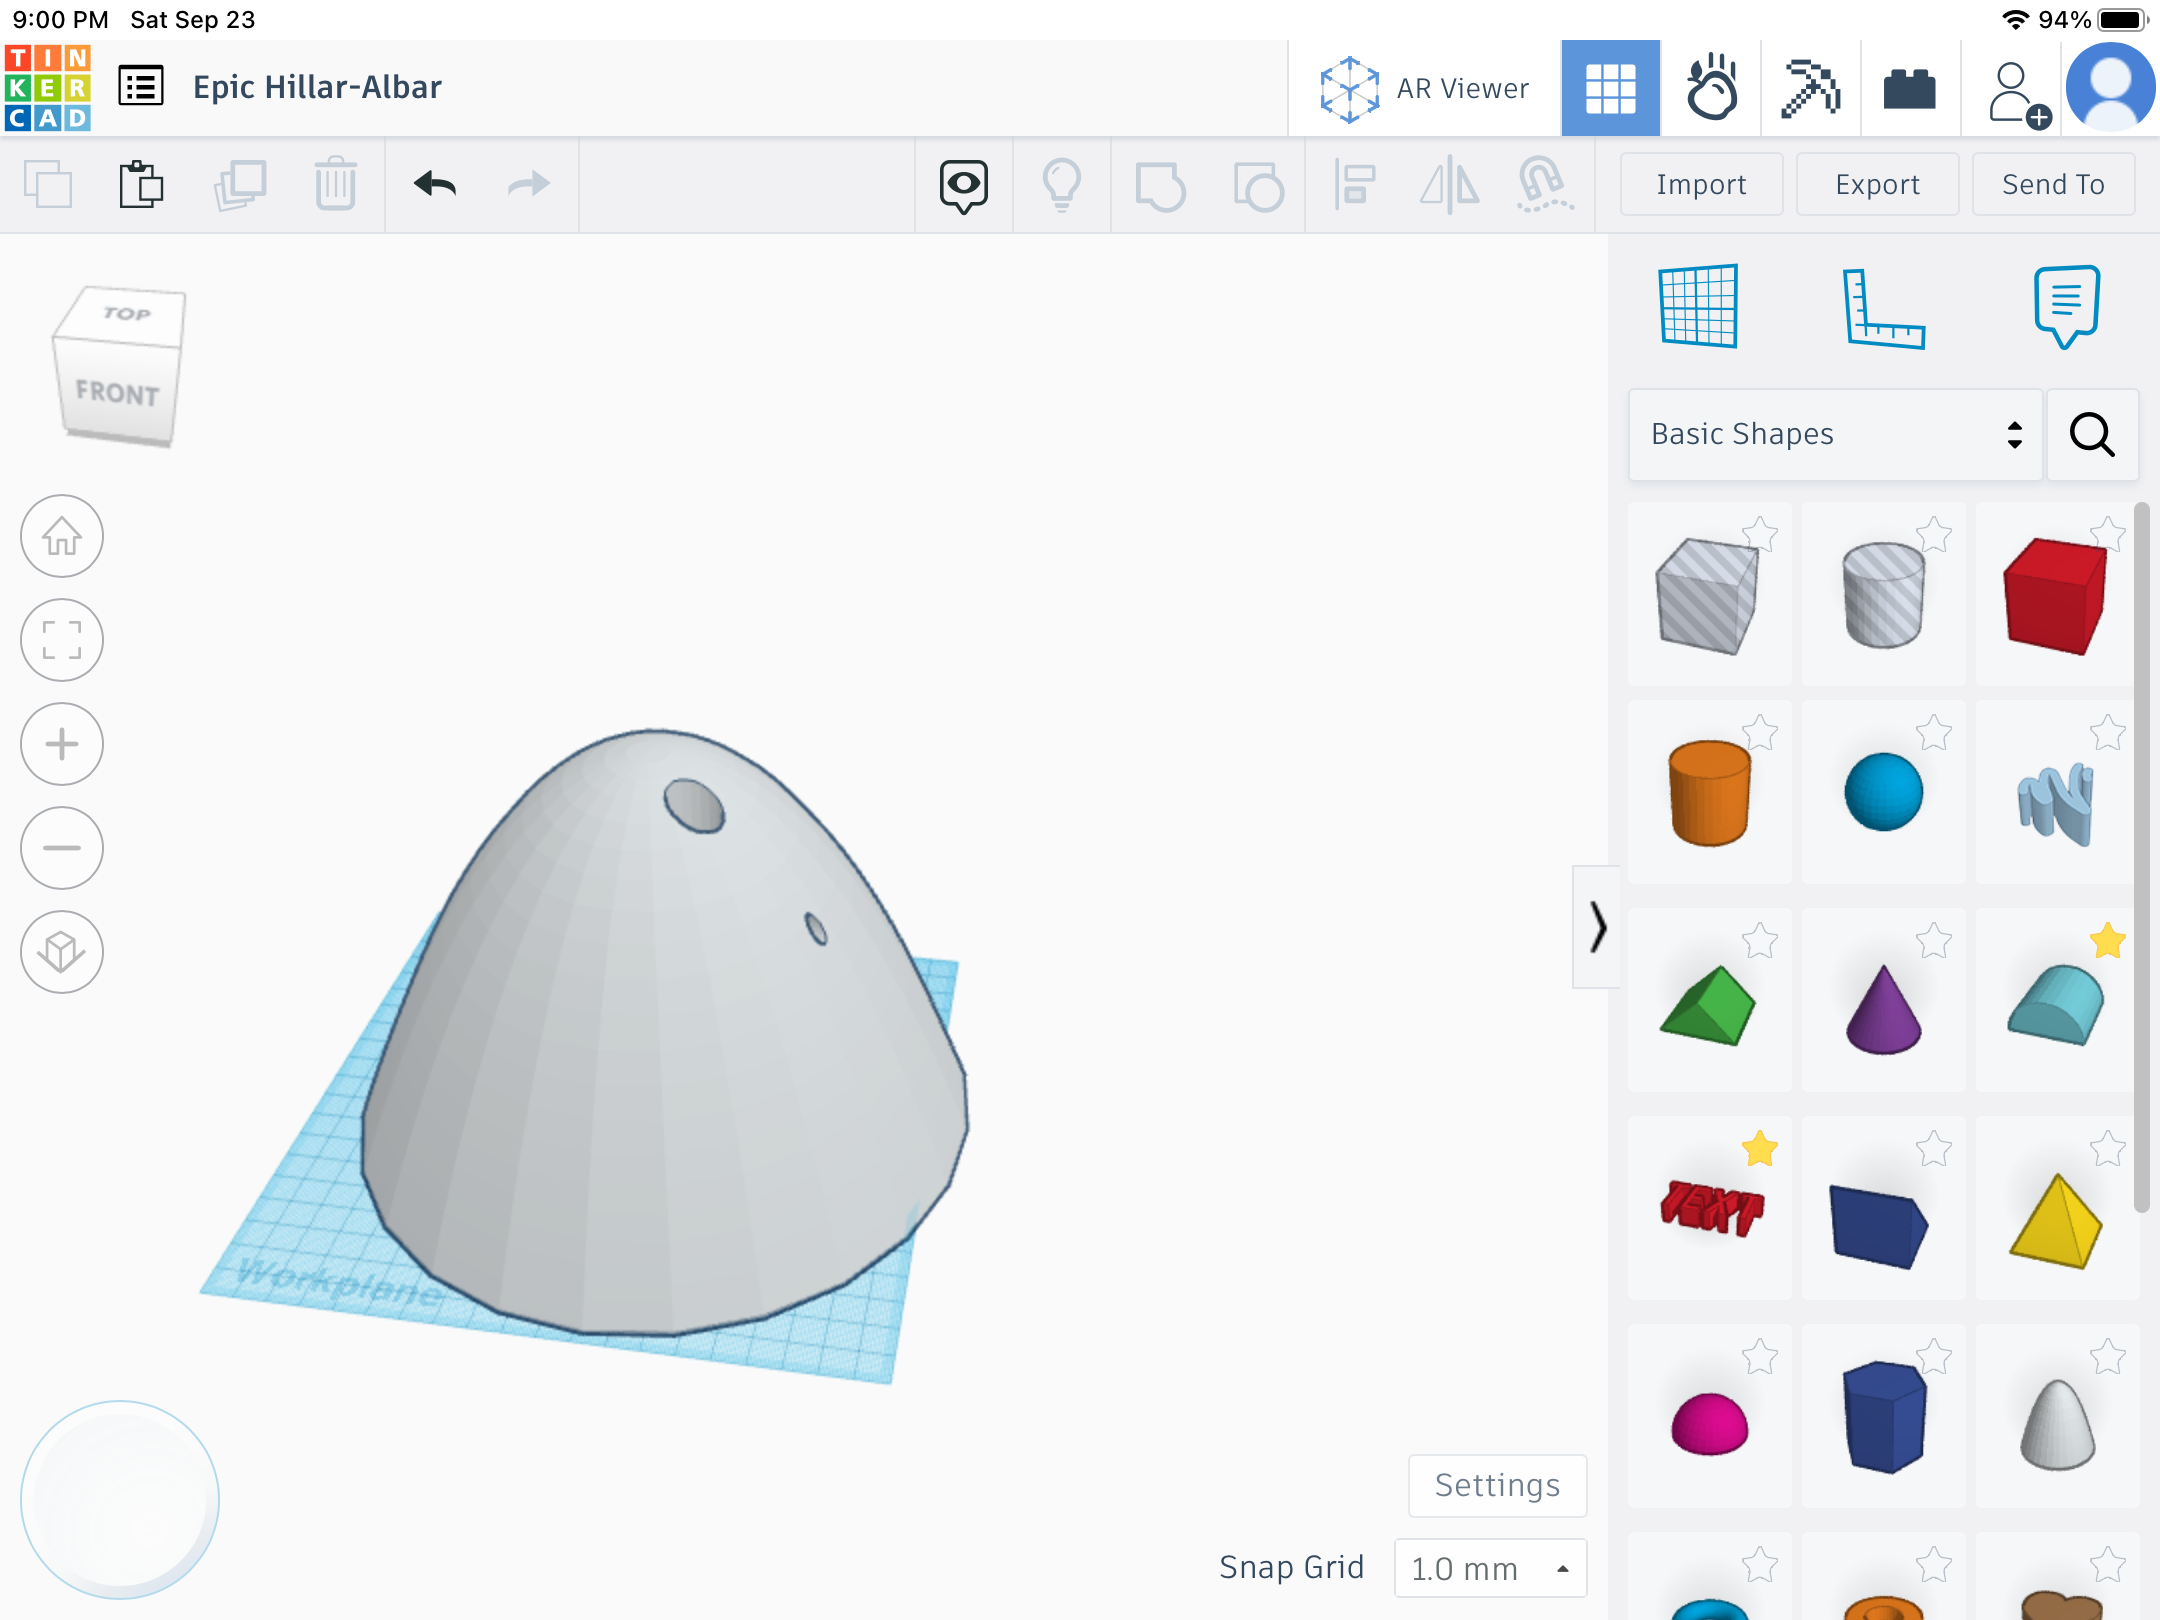Click the Settings button

(x=1496, y=1485)
